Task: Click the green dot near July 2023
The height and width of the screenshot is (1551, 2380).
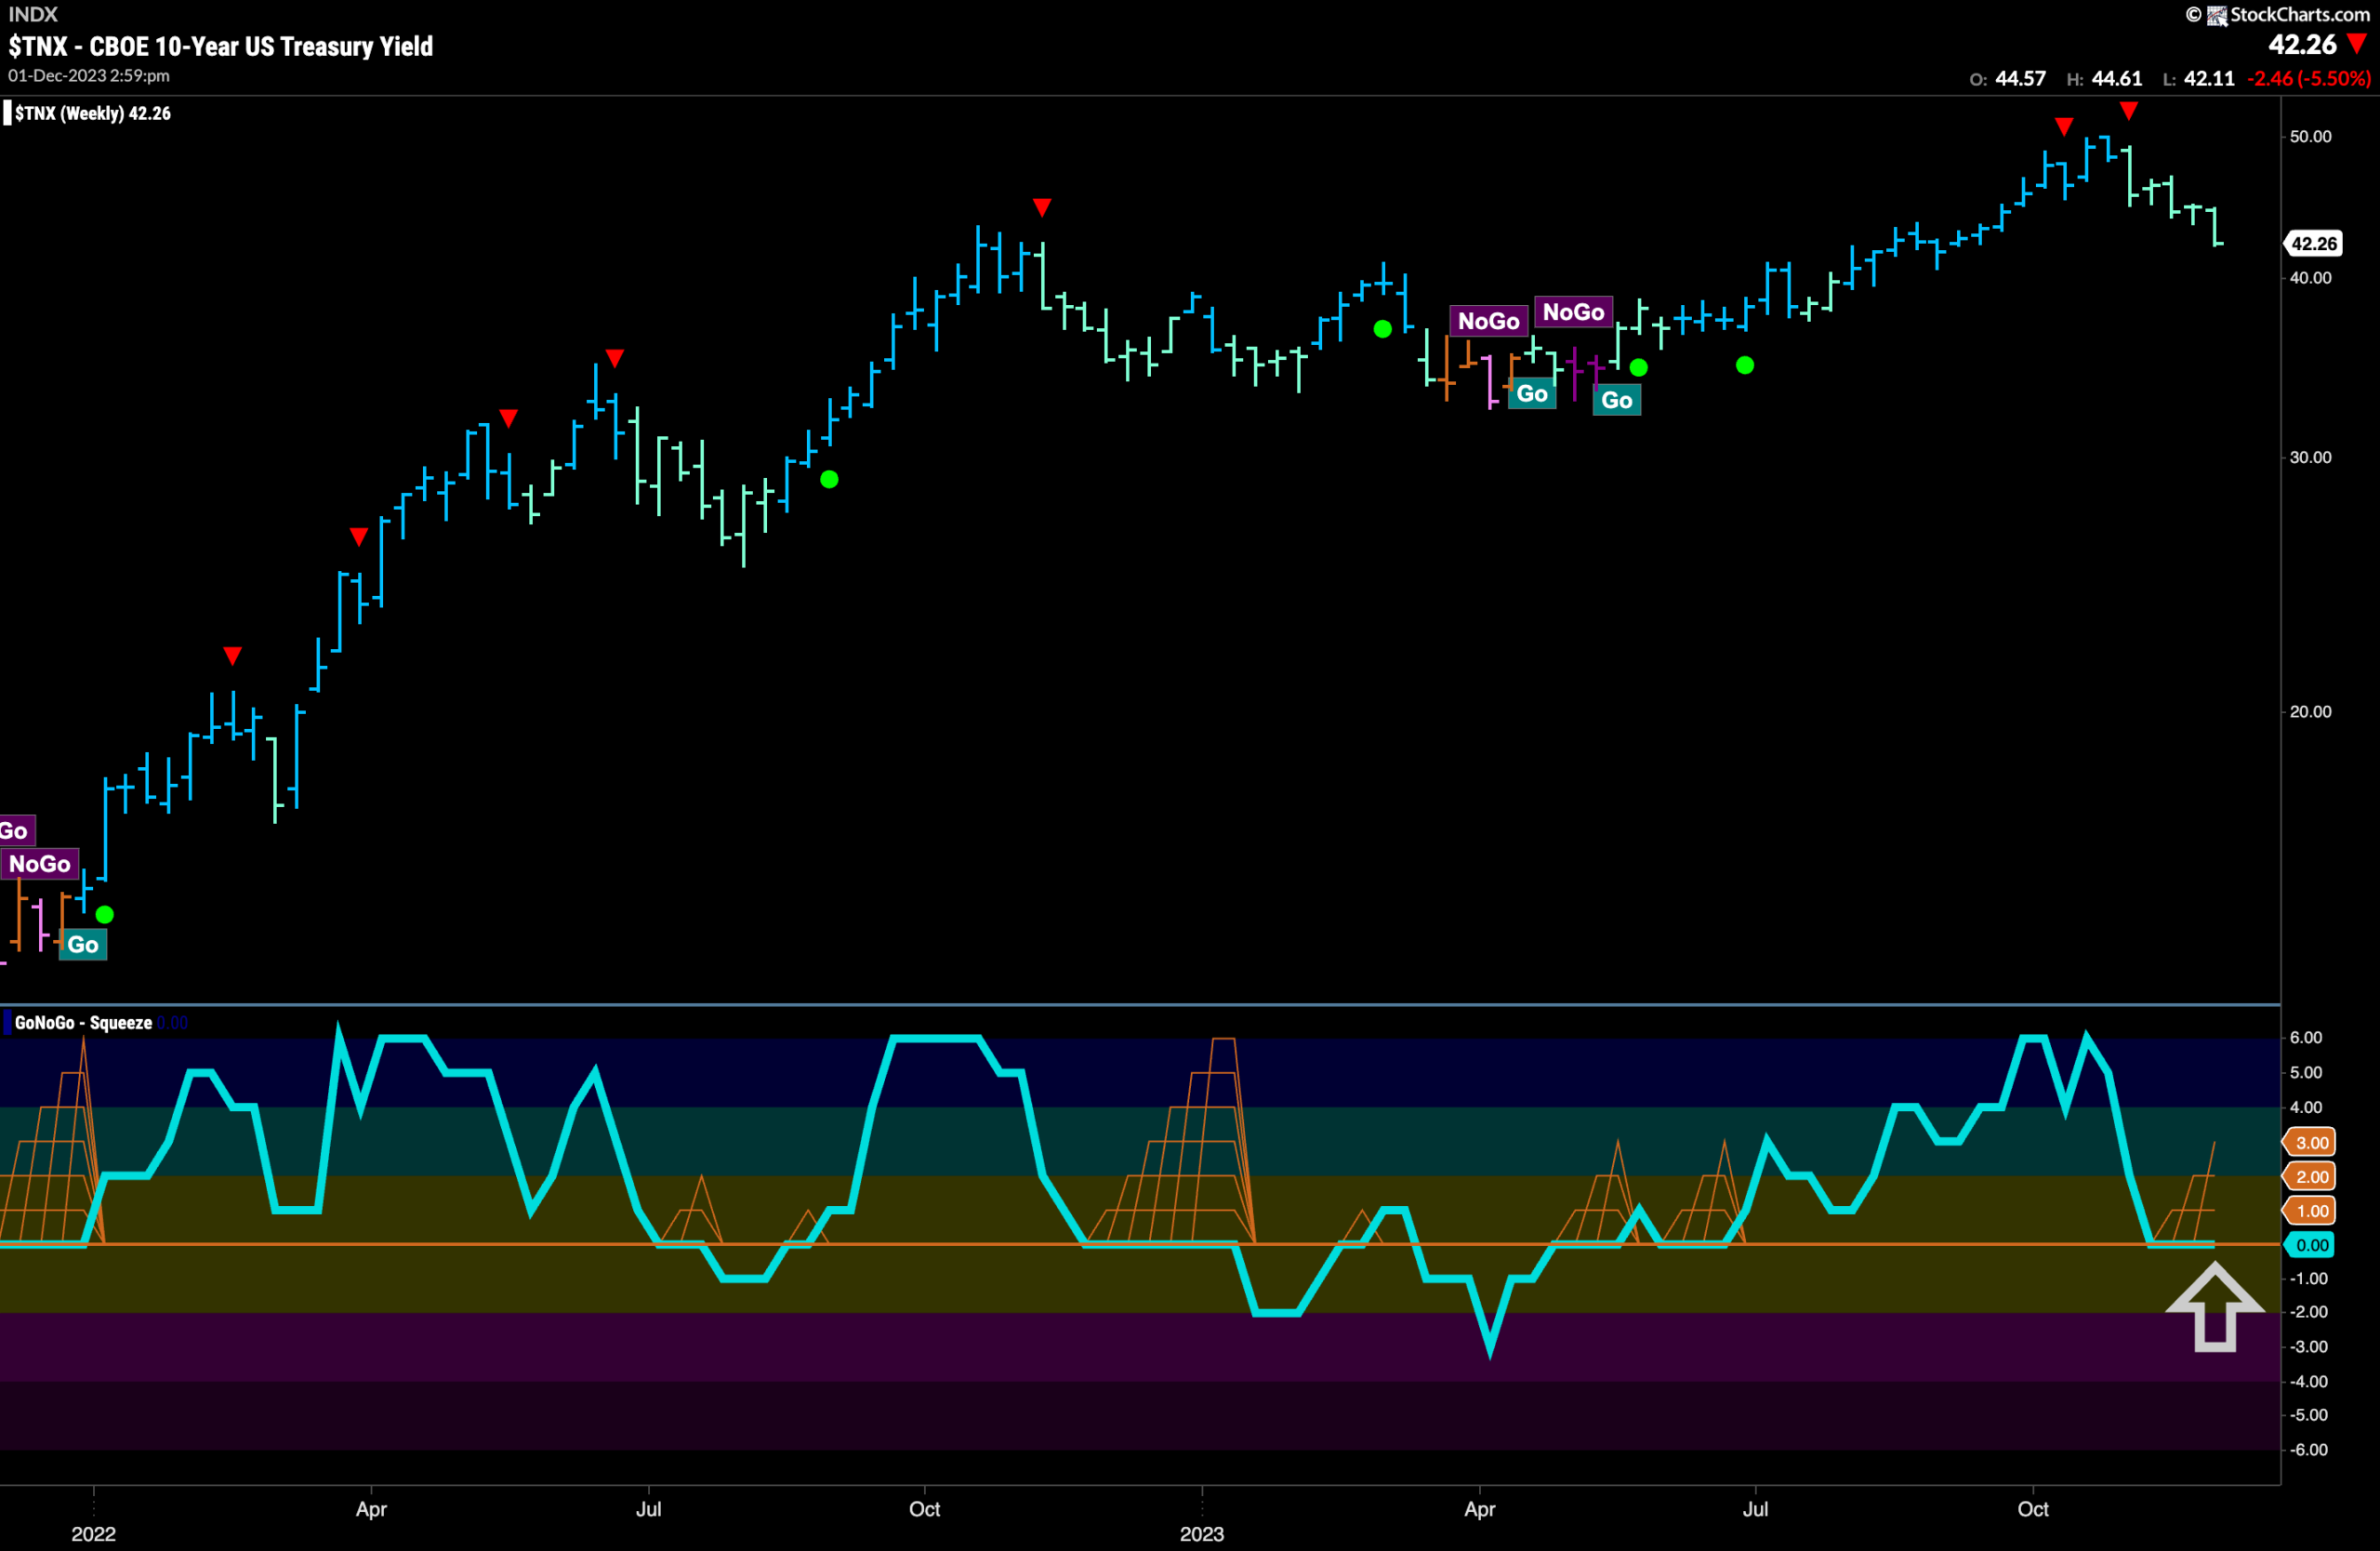Action: tap(1745, 365)
